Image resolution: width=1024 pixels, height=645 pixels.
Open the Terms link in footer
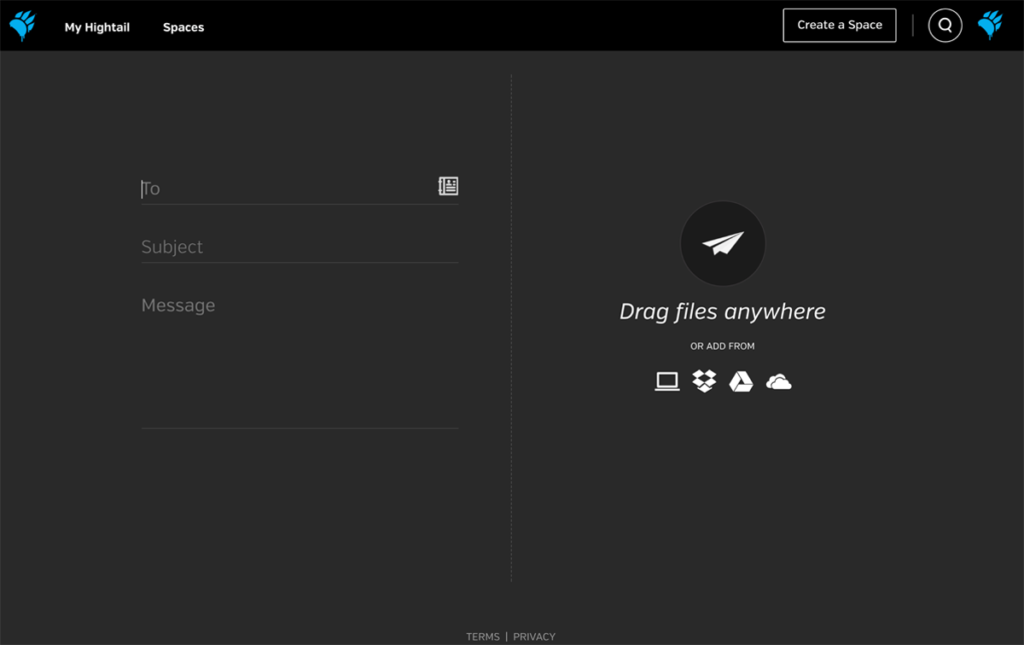[x=482, y=636]
